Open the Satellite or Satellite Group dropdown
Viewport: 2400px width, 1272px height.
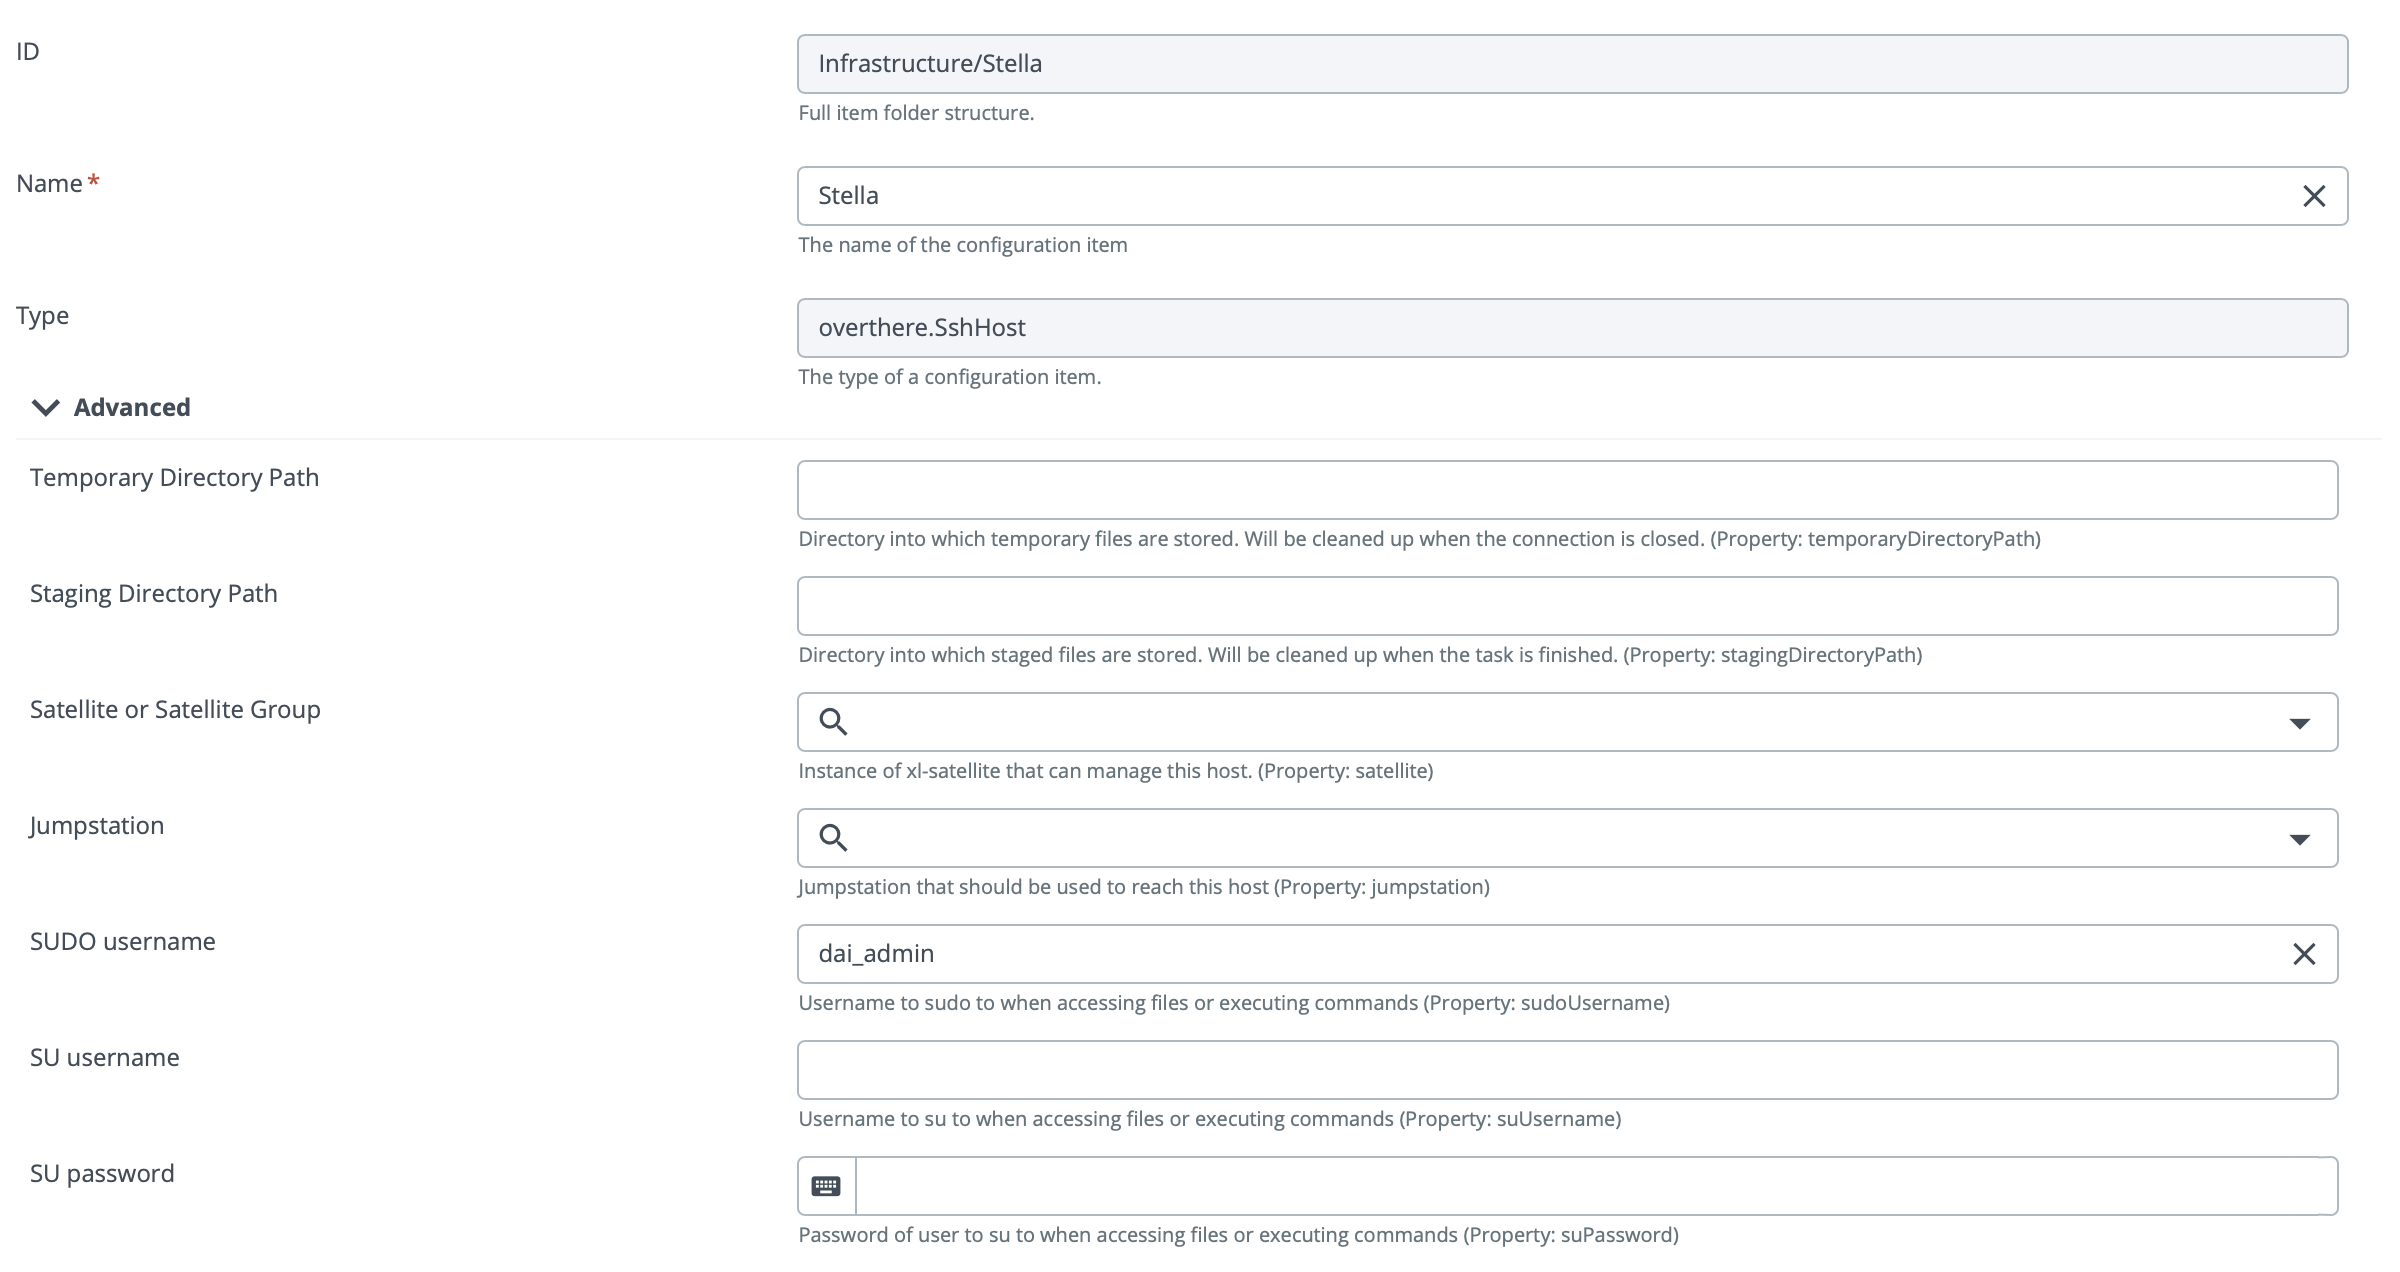pos(2305,721)
